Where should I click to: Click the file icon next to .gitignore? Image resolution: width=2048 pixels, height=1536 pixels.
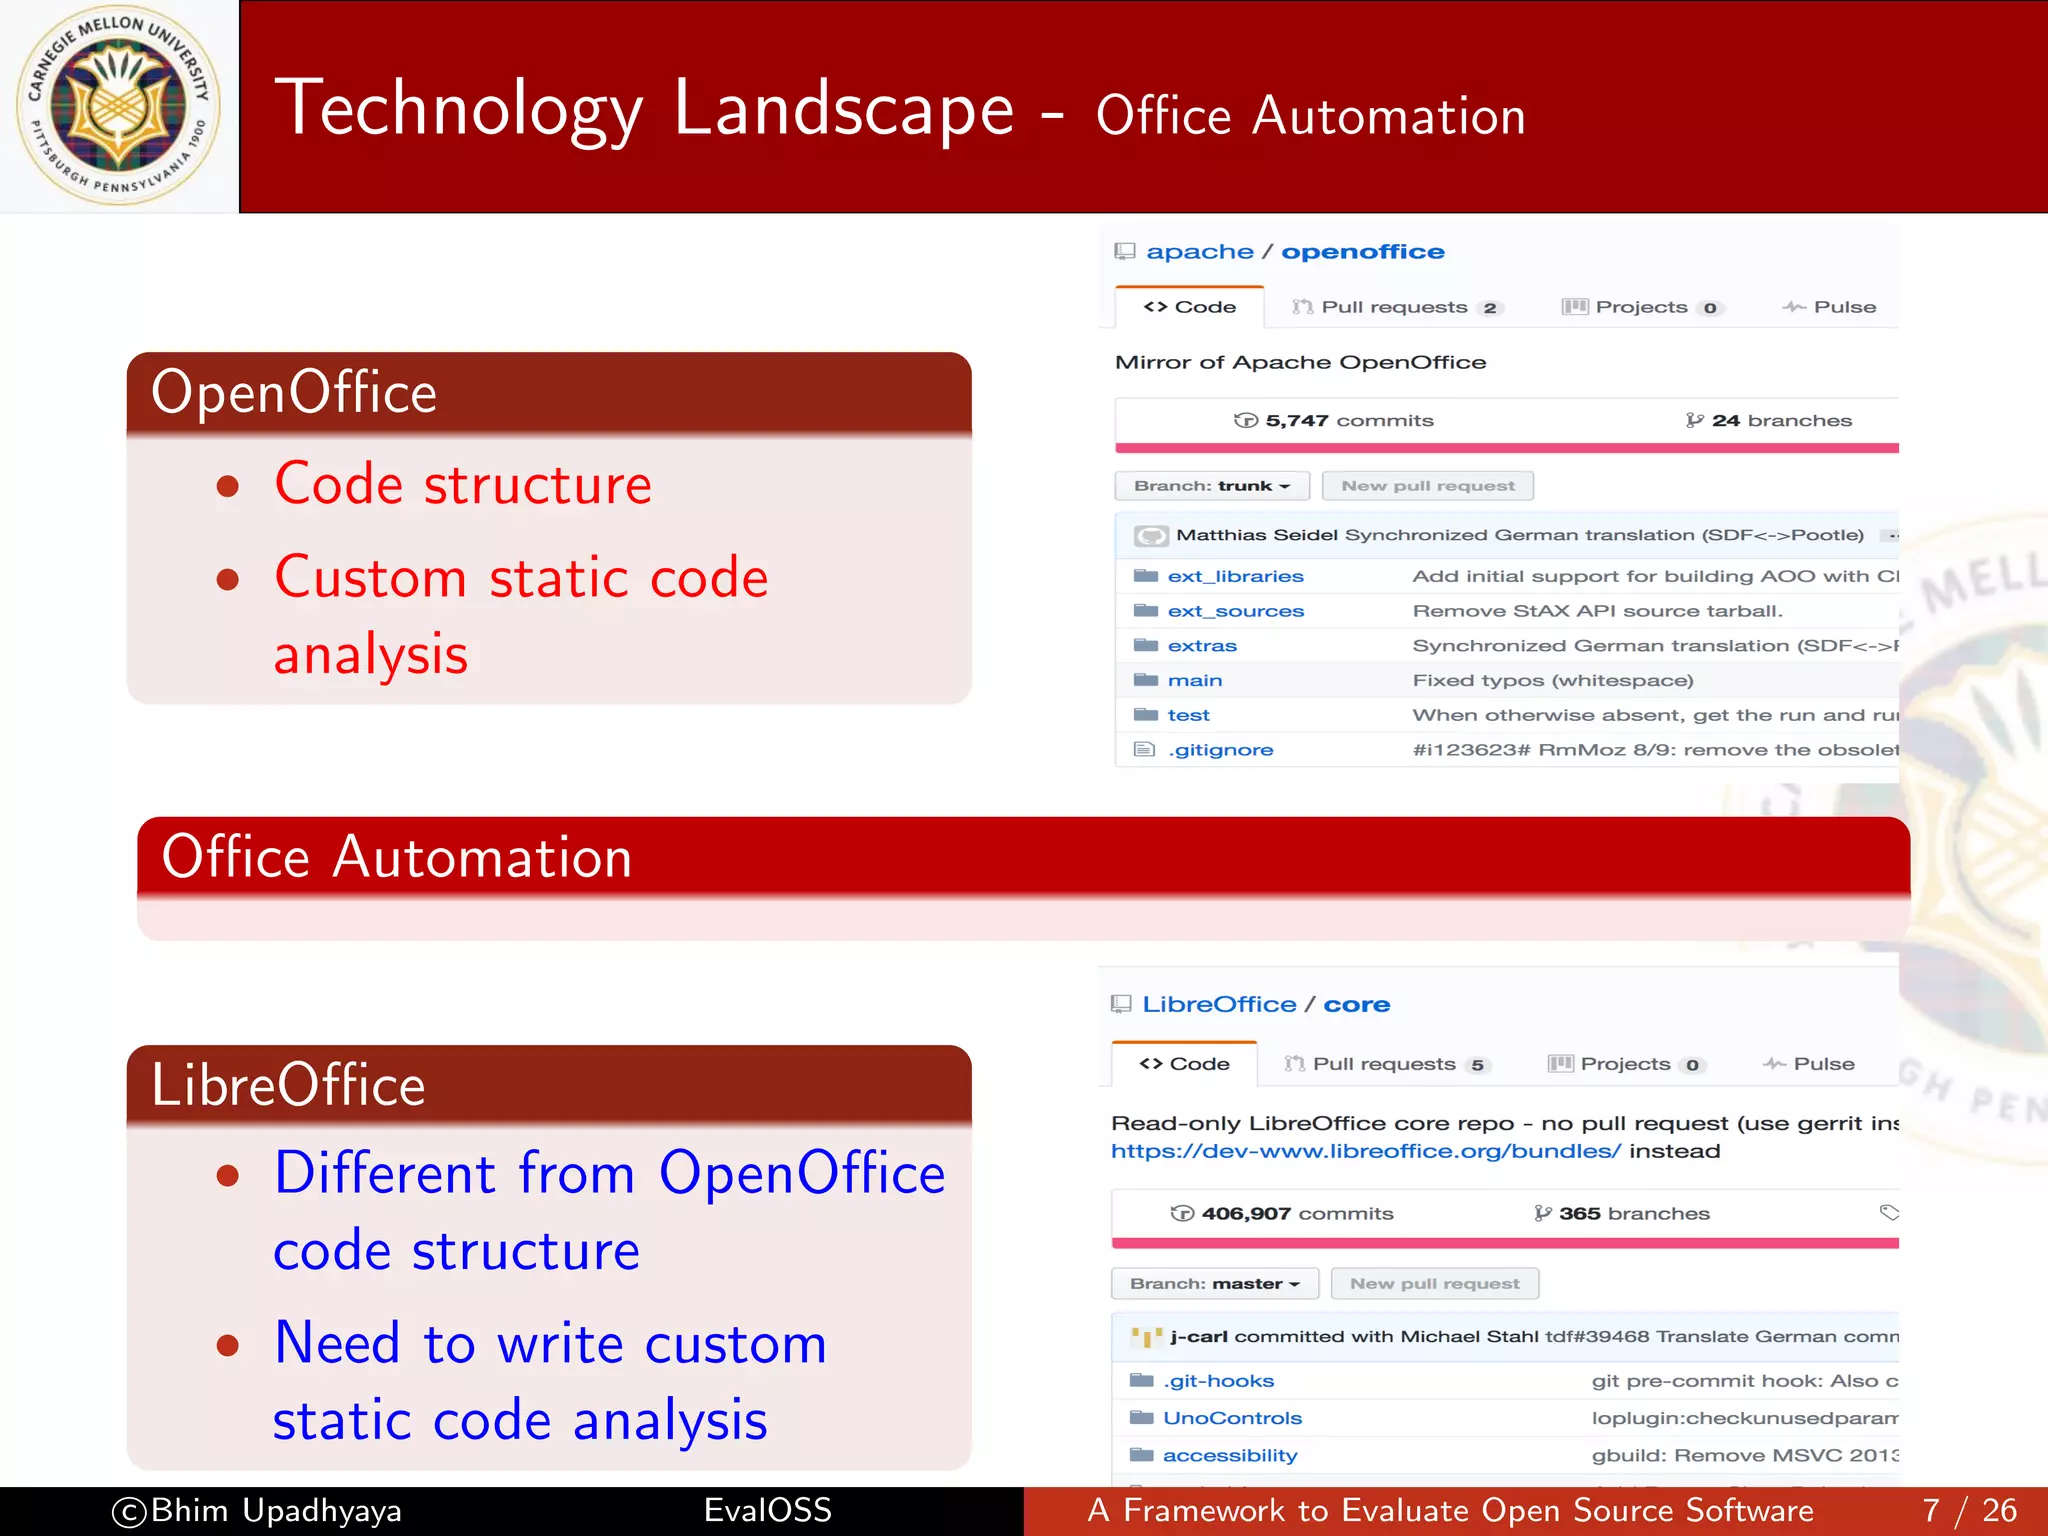[1145, 749]
